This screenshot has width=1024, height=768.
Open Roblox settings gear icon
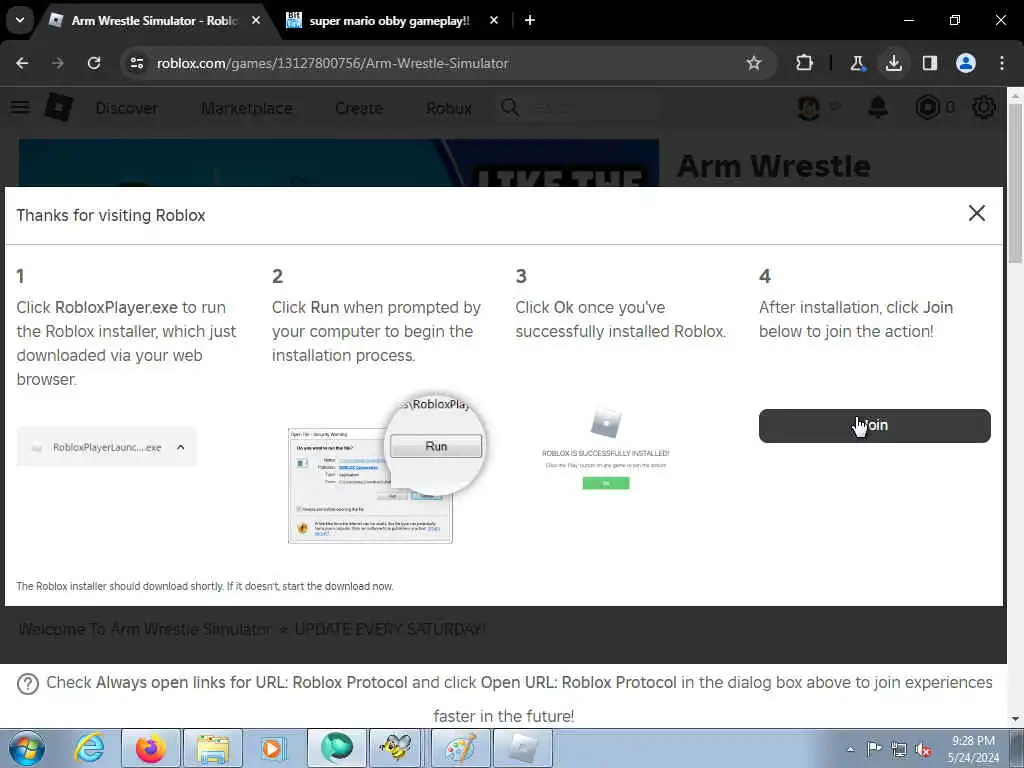tap(983, 108)
